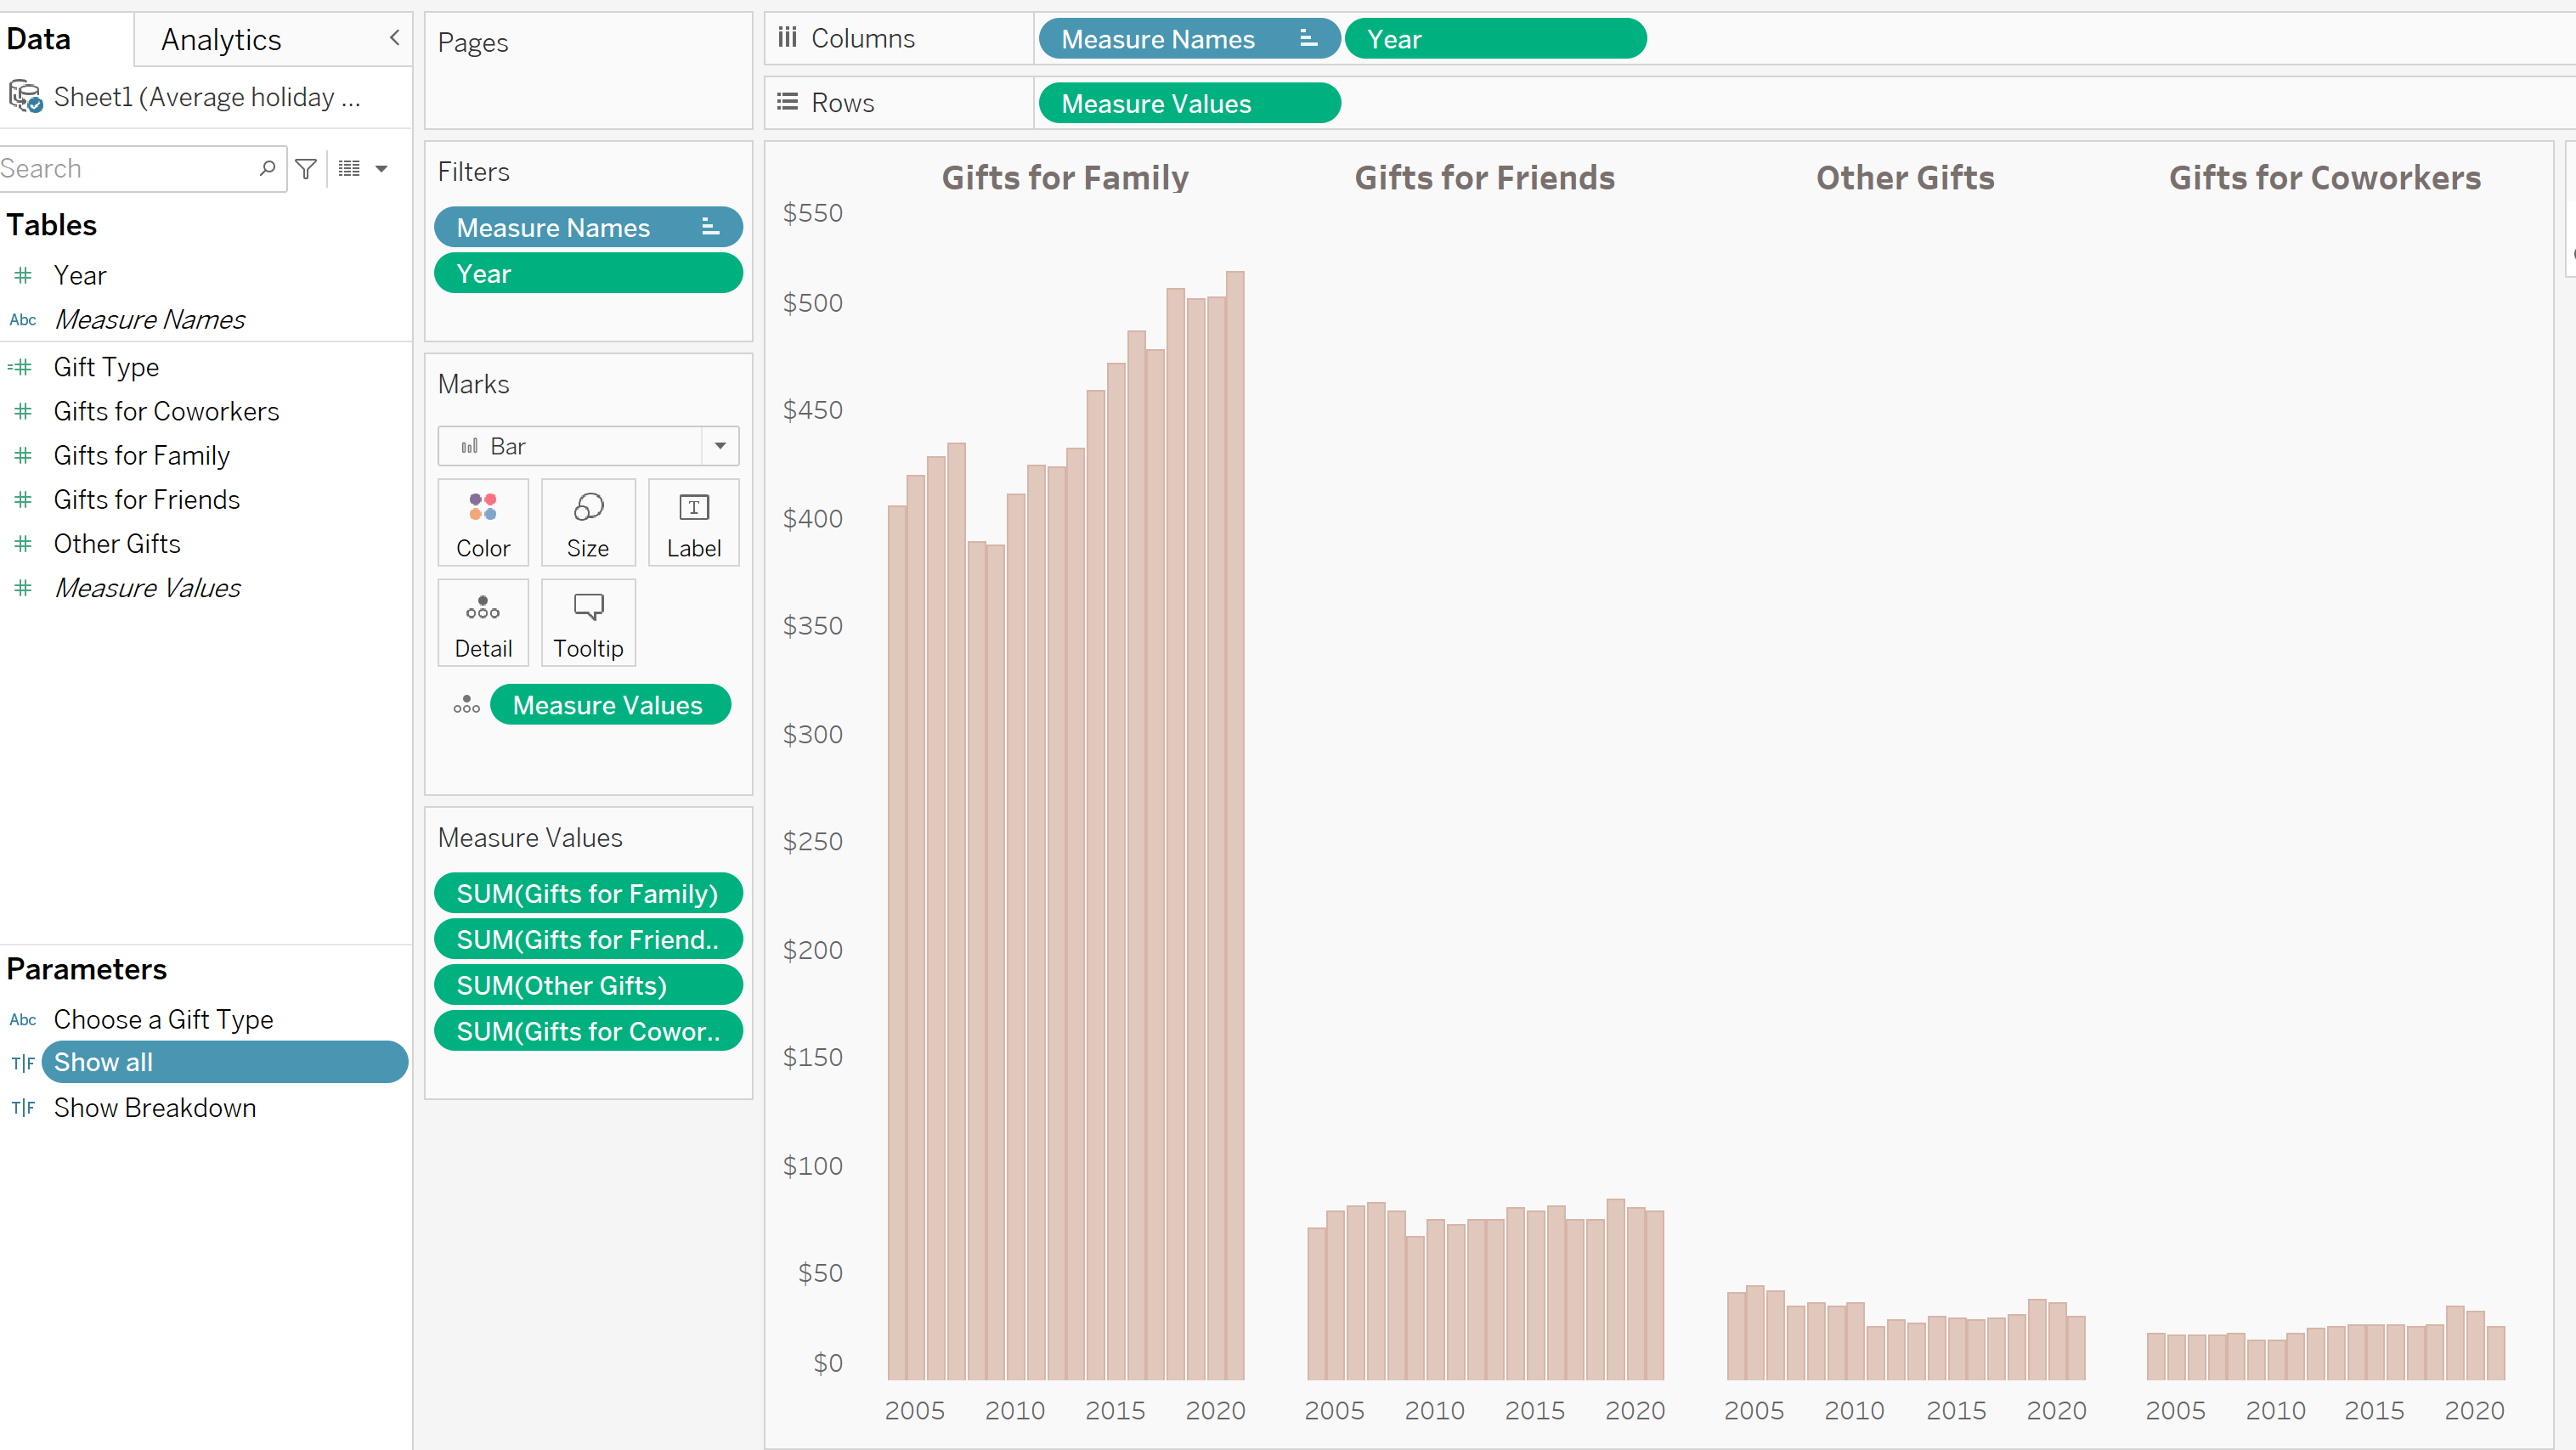
Task: Click the Year filter pill
Action: coord(588,274)
